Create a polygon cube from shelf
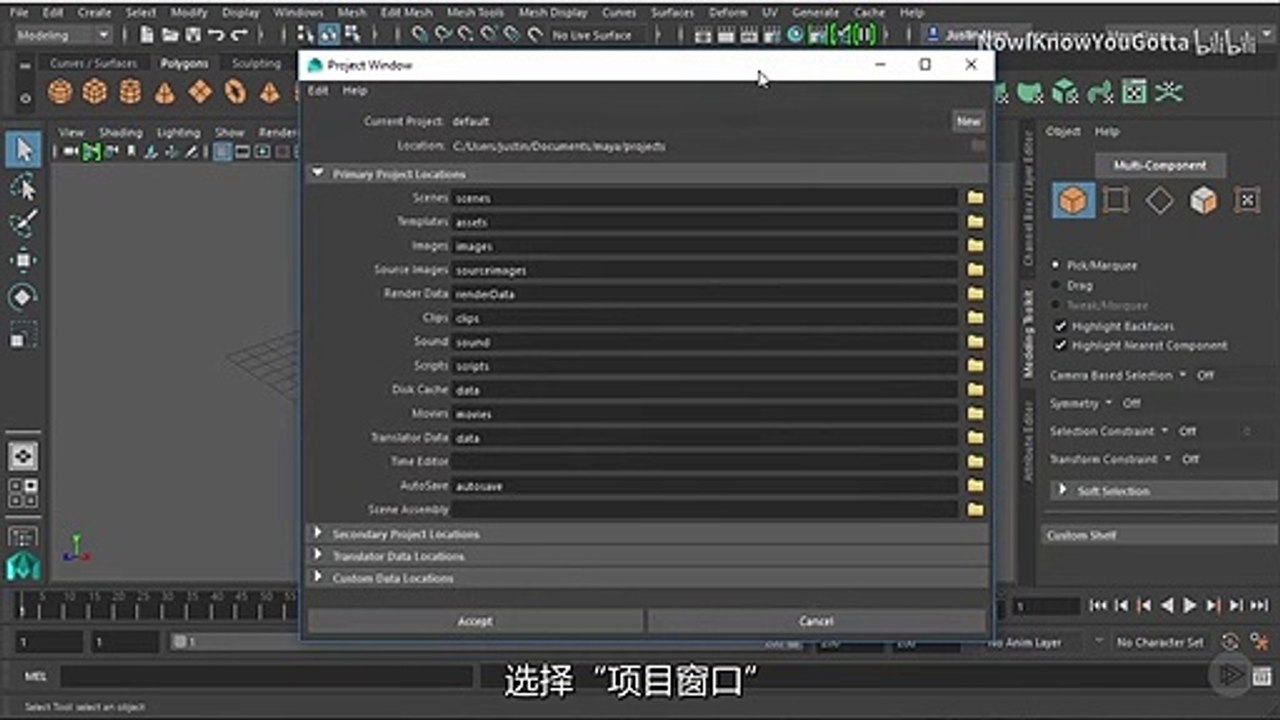 [95, 93]
